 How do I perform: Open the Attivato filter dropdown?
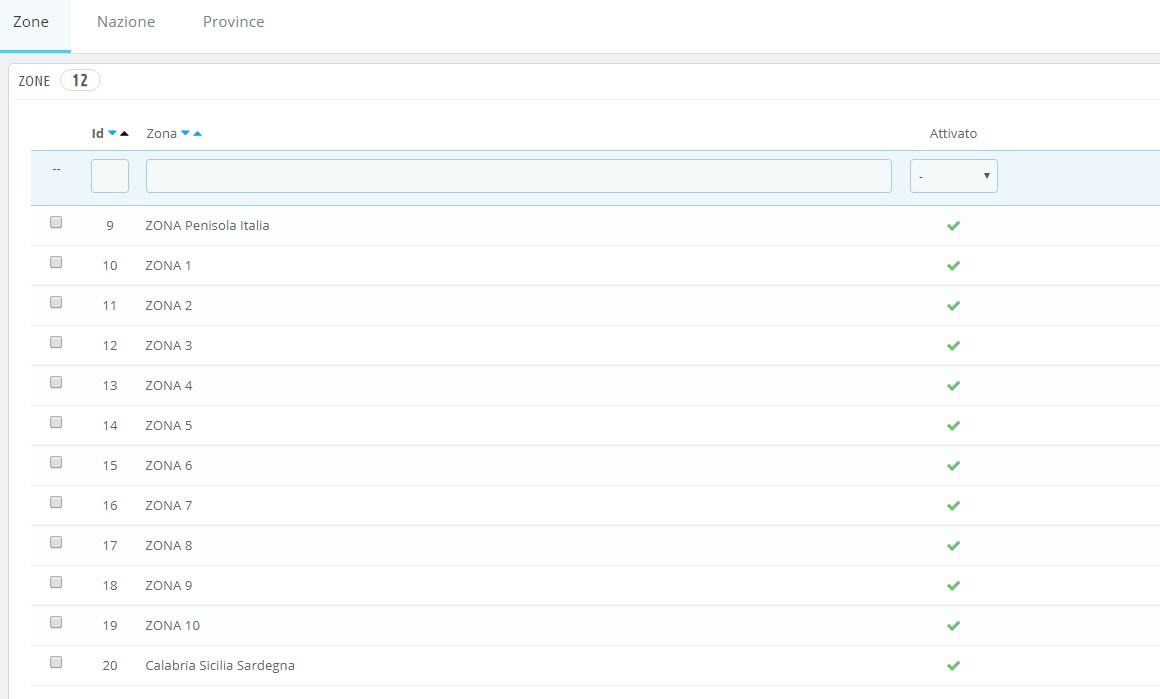(x=954, y=176)
